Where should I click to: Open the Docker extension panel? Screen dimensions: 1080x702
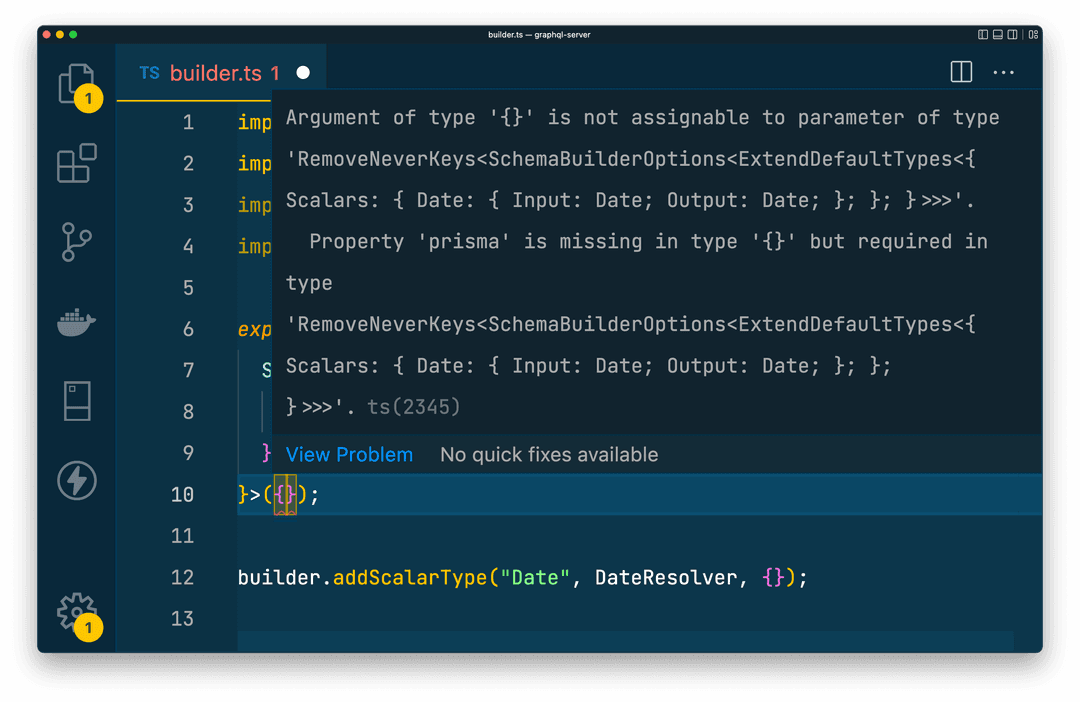[77, 322]
